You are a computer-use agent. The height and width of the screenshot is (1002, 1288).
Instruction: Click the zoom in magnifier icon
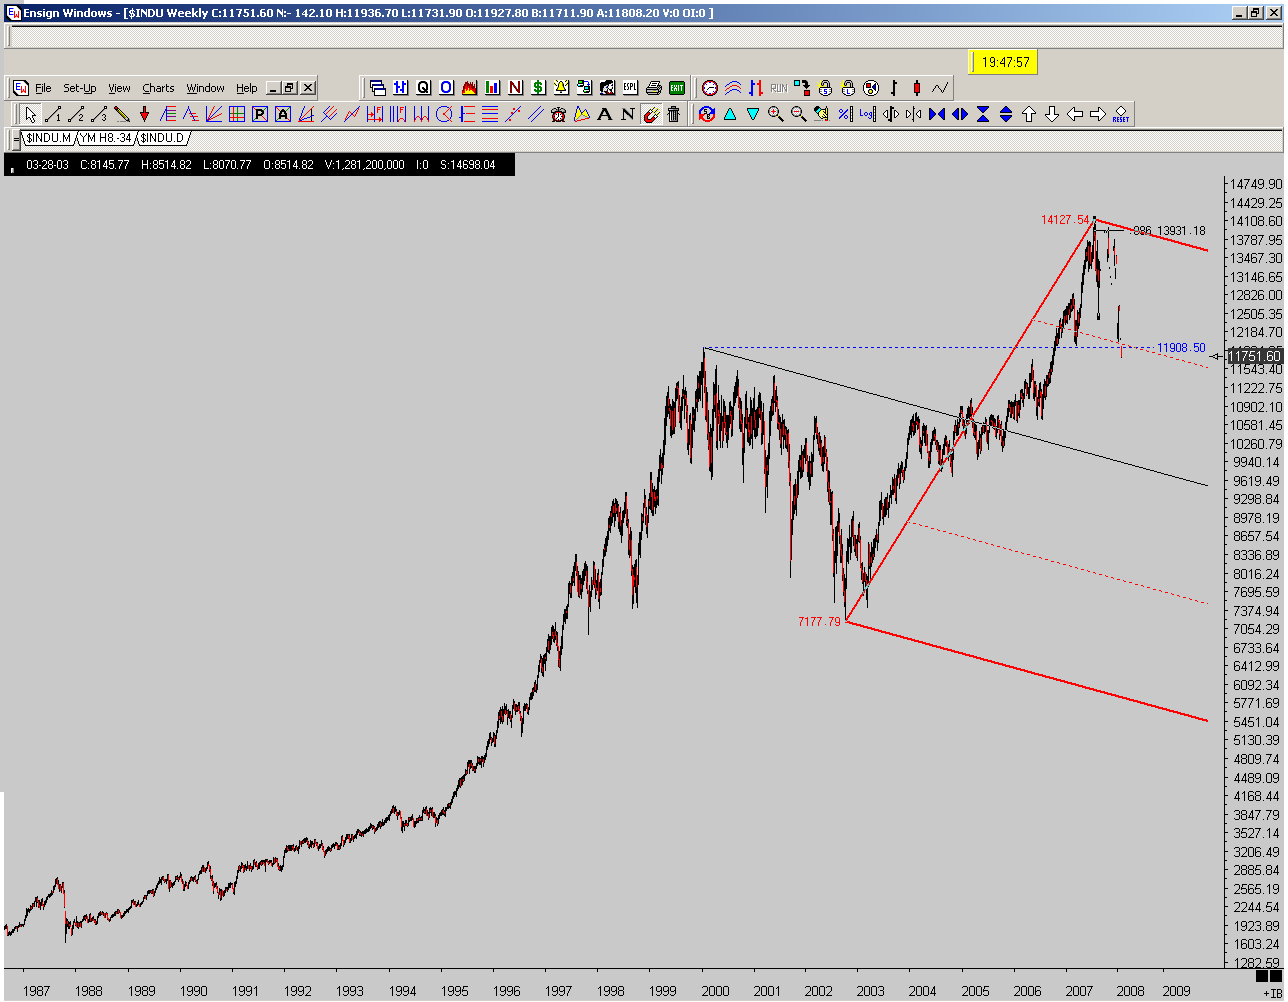[775, 114]
